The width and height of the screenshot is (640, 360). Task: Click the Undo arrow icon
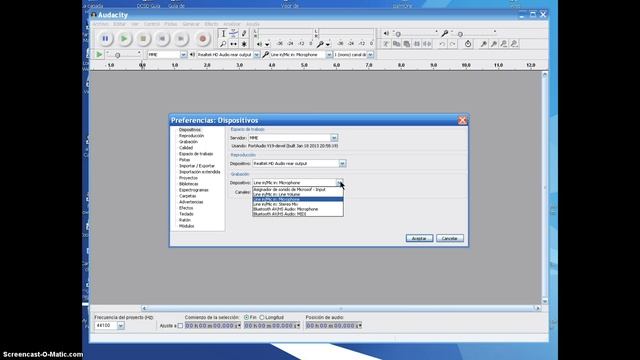pyautogui.click(x=442, y=44)
